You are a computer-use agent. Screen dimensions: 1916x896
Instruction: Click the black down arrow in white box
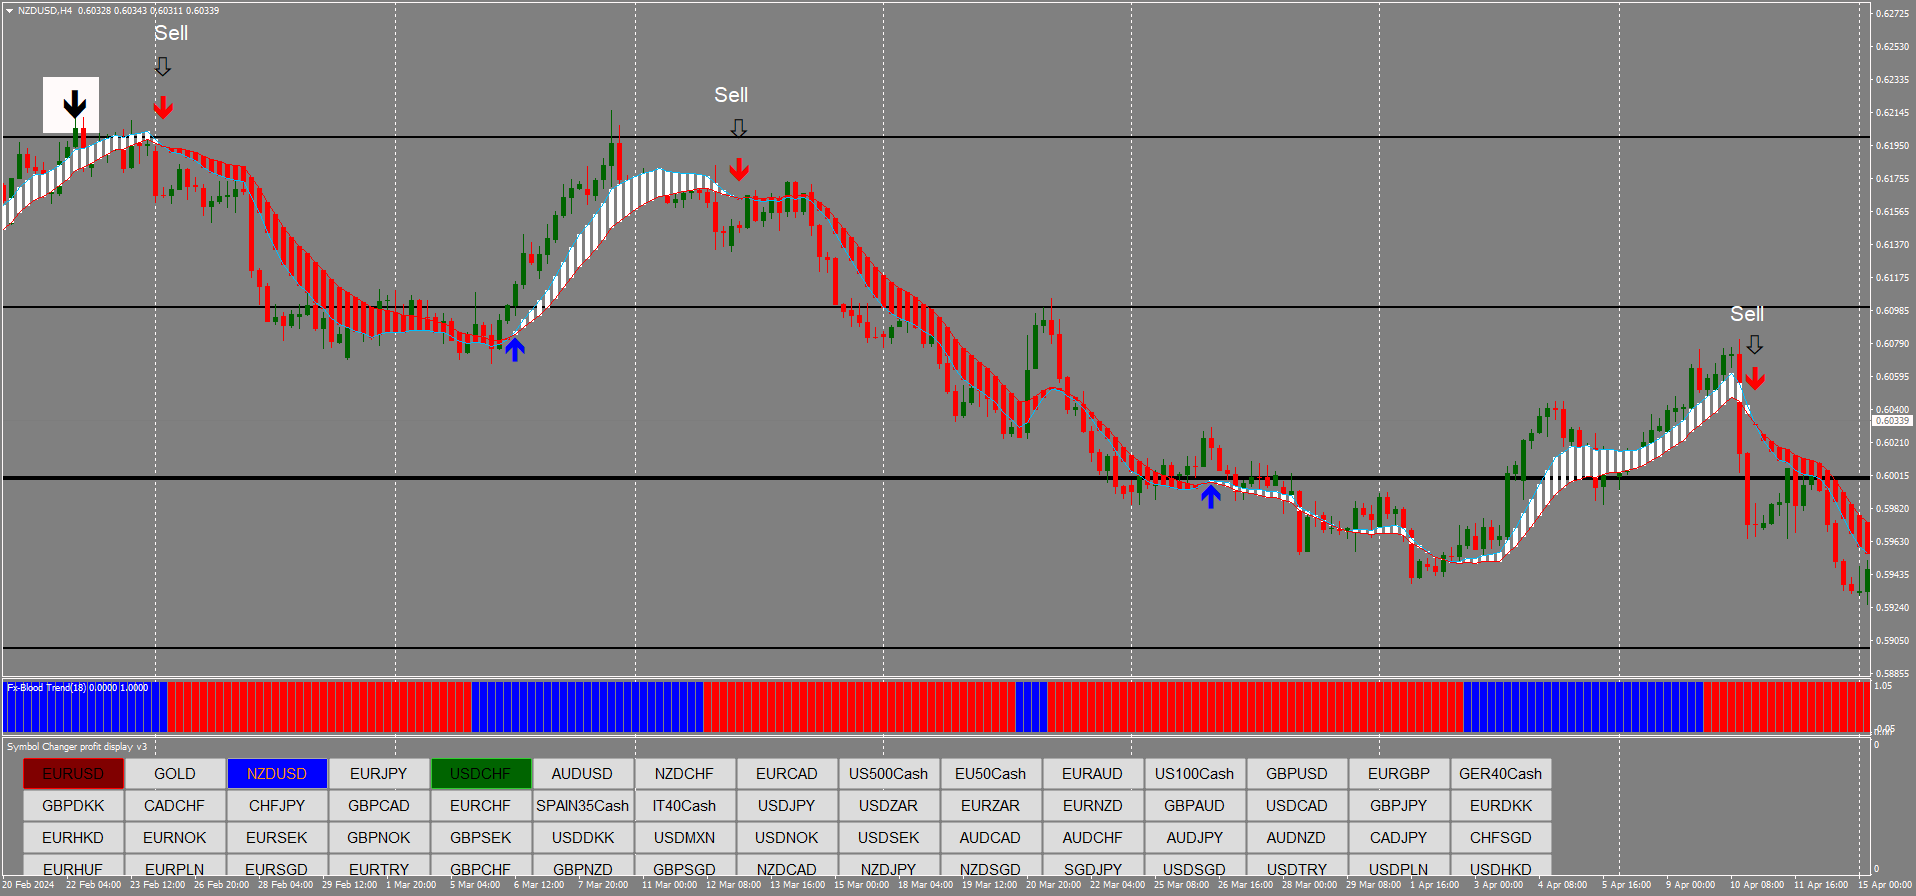click(x=74, y=104)
